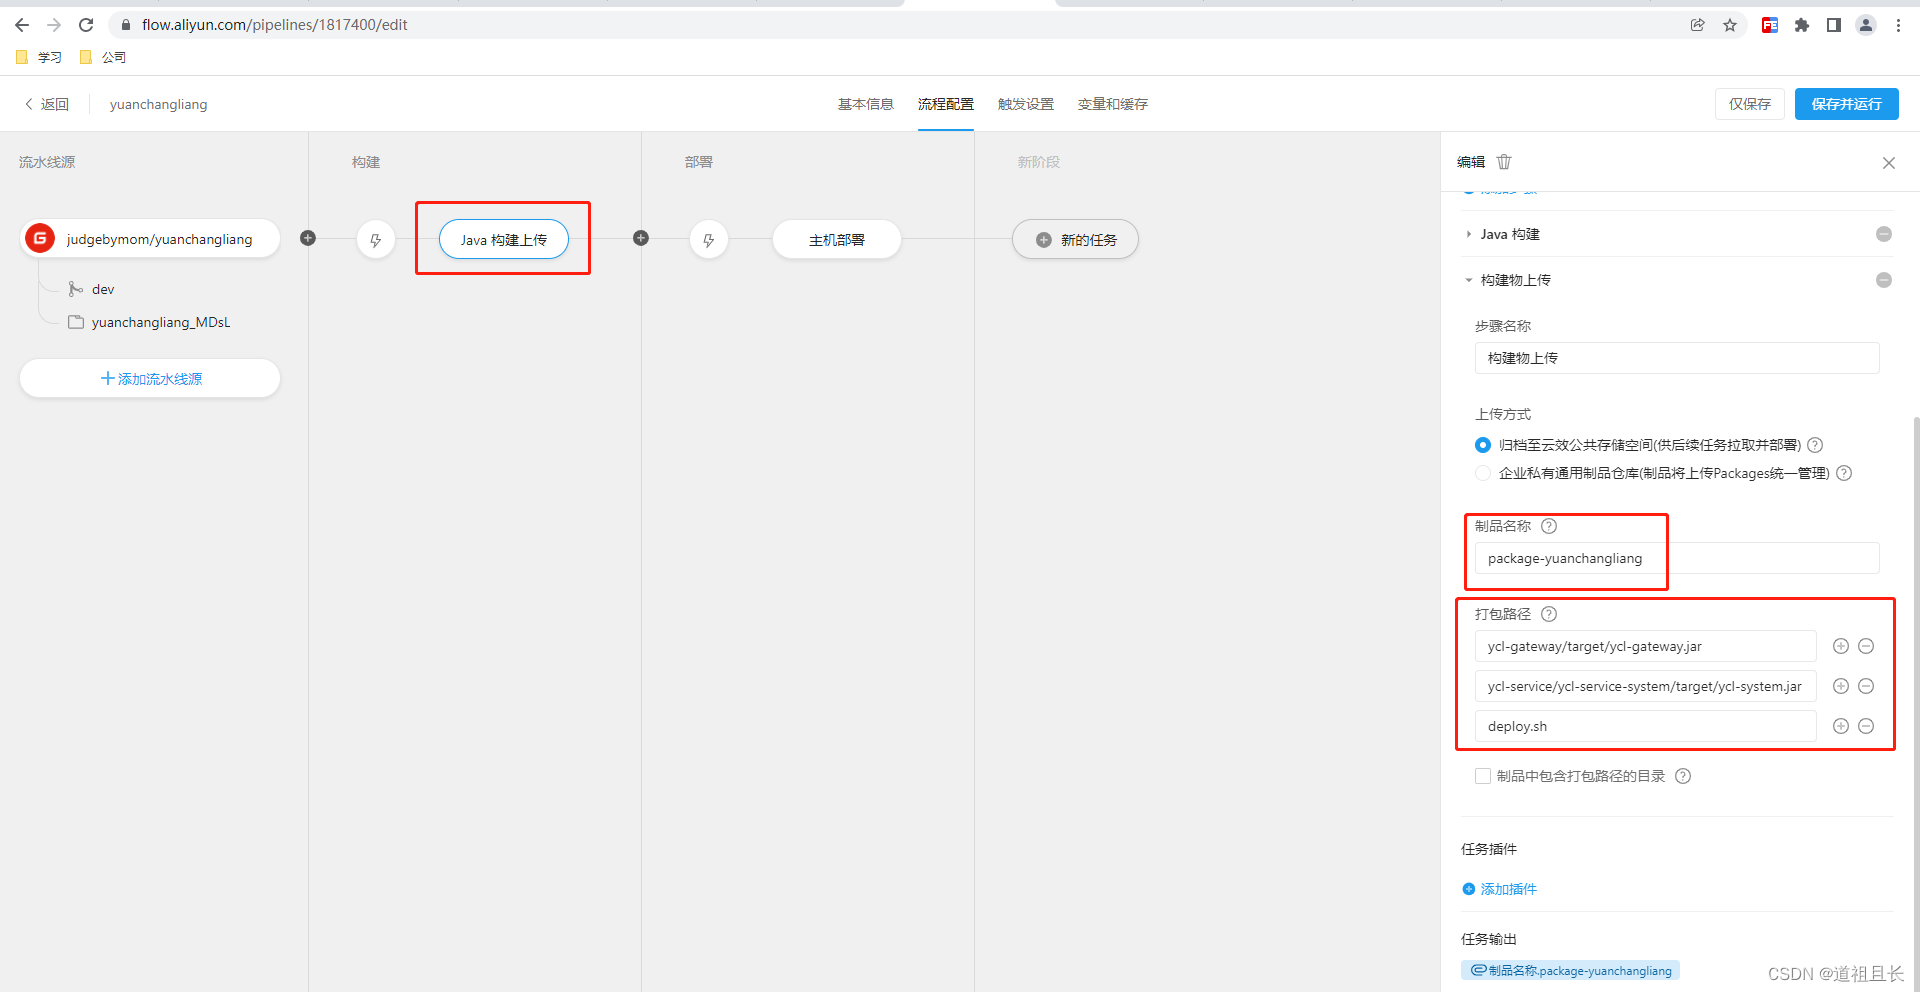Show help for 制品中包含打包路径的目录
Screen dimensions: 1920x992
point(1683,776)
